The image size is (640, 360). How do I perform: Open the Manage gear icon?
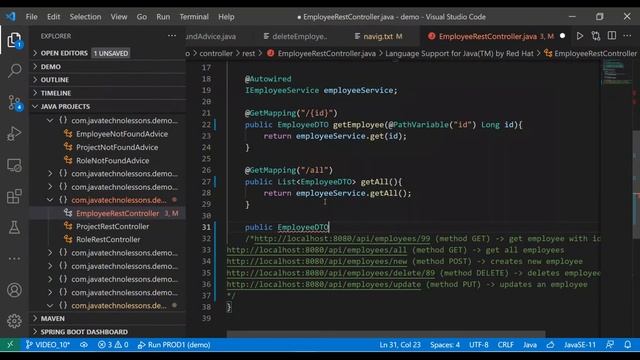tap(14, 321)
